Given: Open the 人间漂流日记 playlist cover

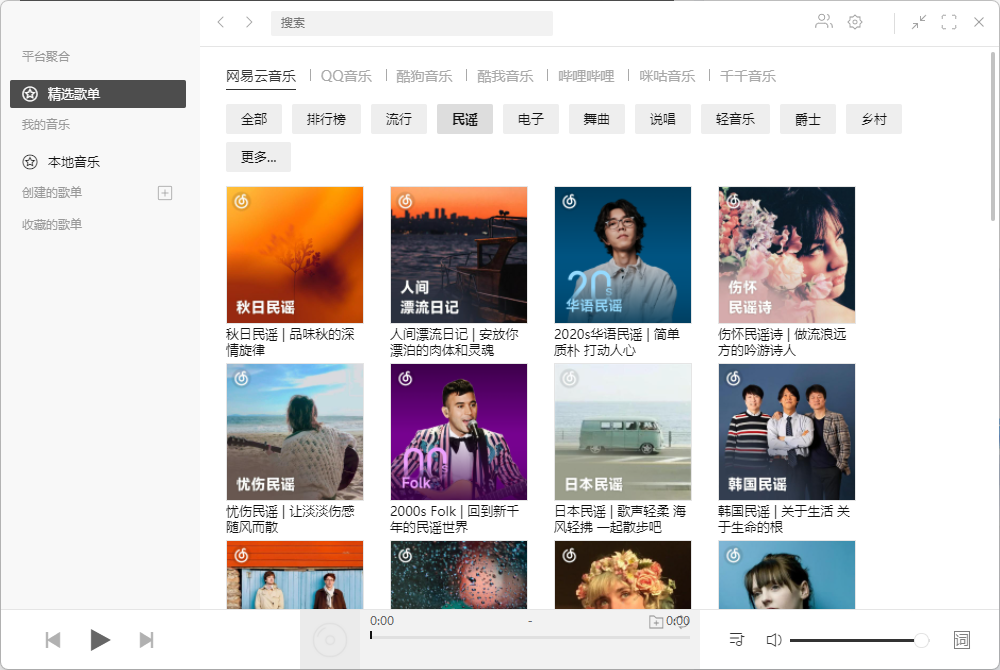Looking at the screenshot, I should 459,255.
